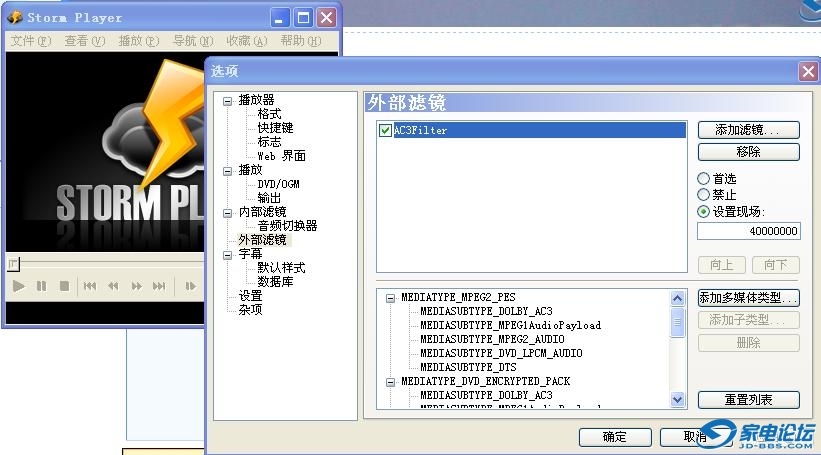This screenshot has width=821, height=455.
Task: Collapse the 内部滤镜 tree node
Action: tap(227, 213)
